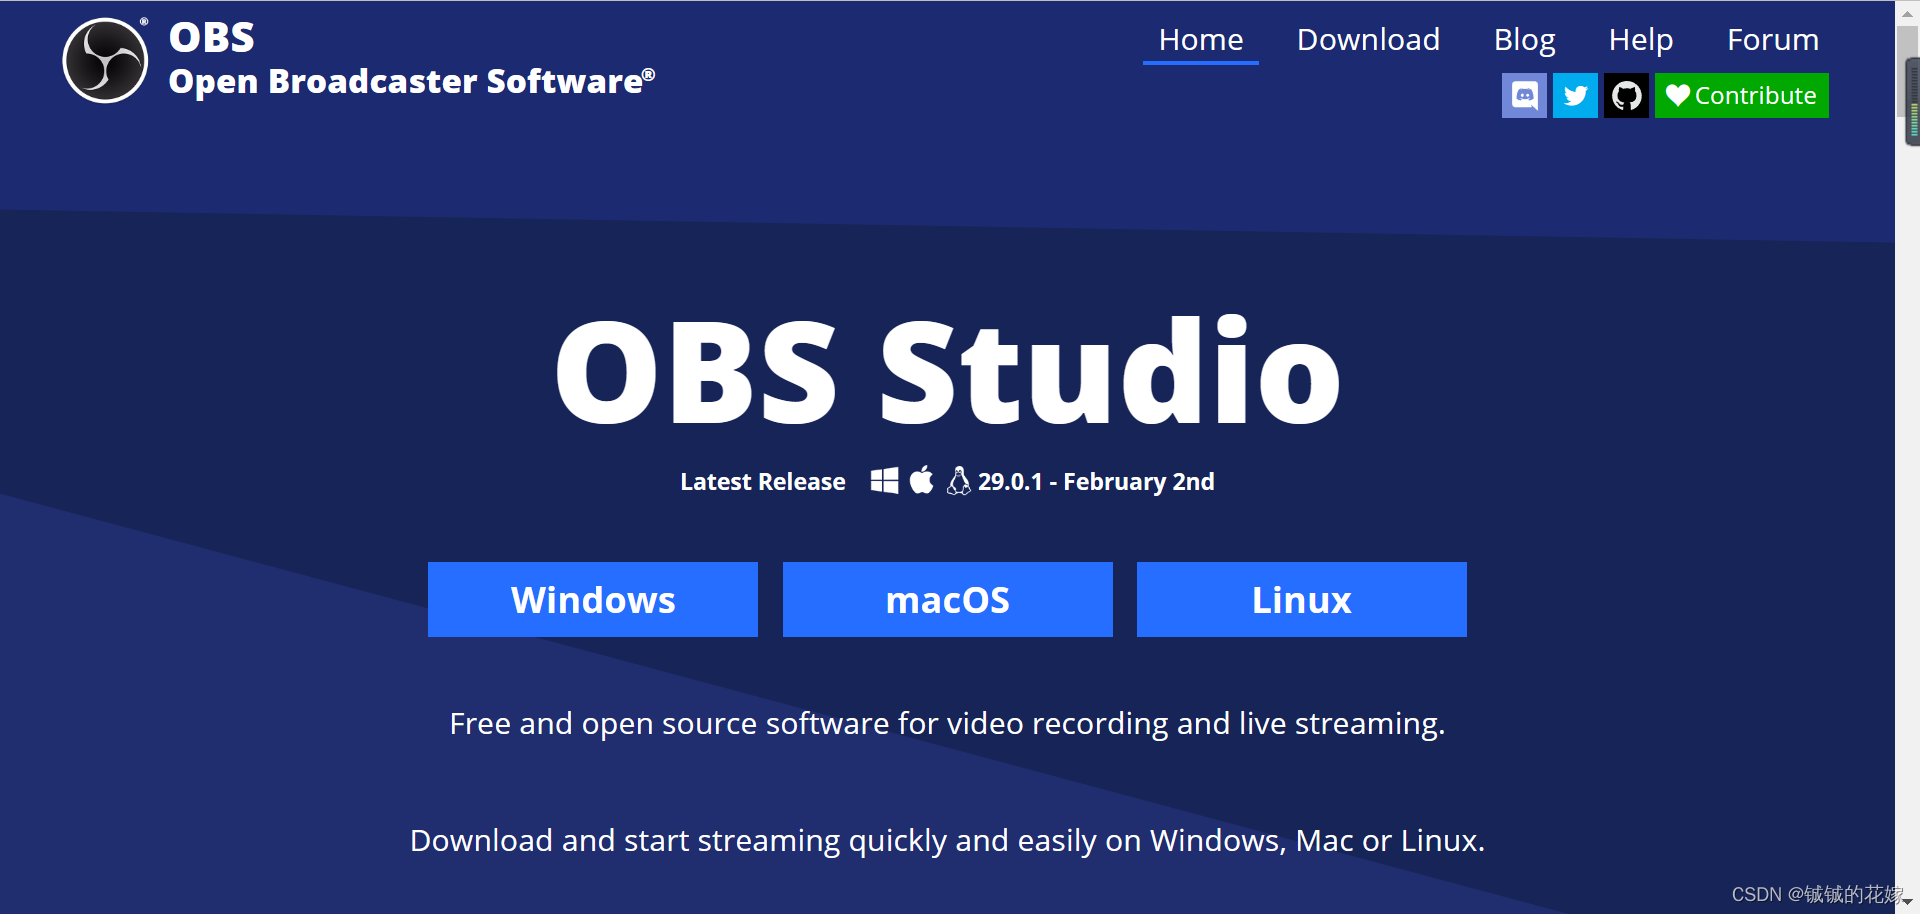Click the OBS Open Broadcaster Software title
The image size is (1920, 914).
click(x=412, y=60)
